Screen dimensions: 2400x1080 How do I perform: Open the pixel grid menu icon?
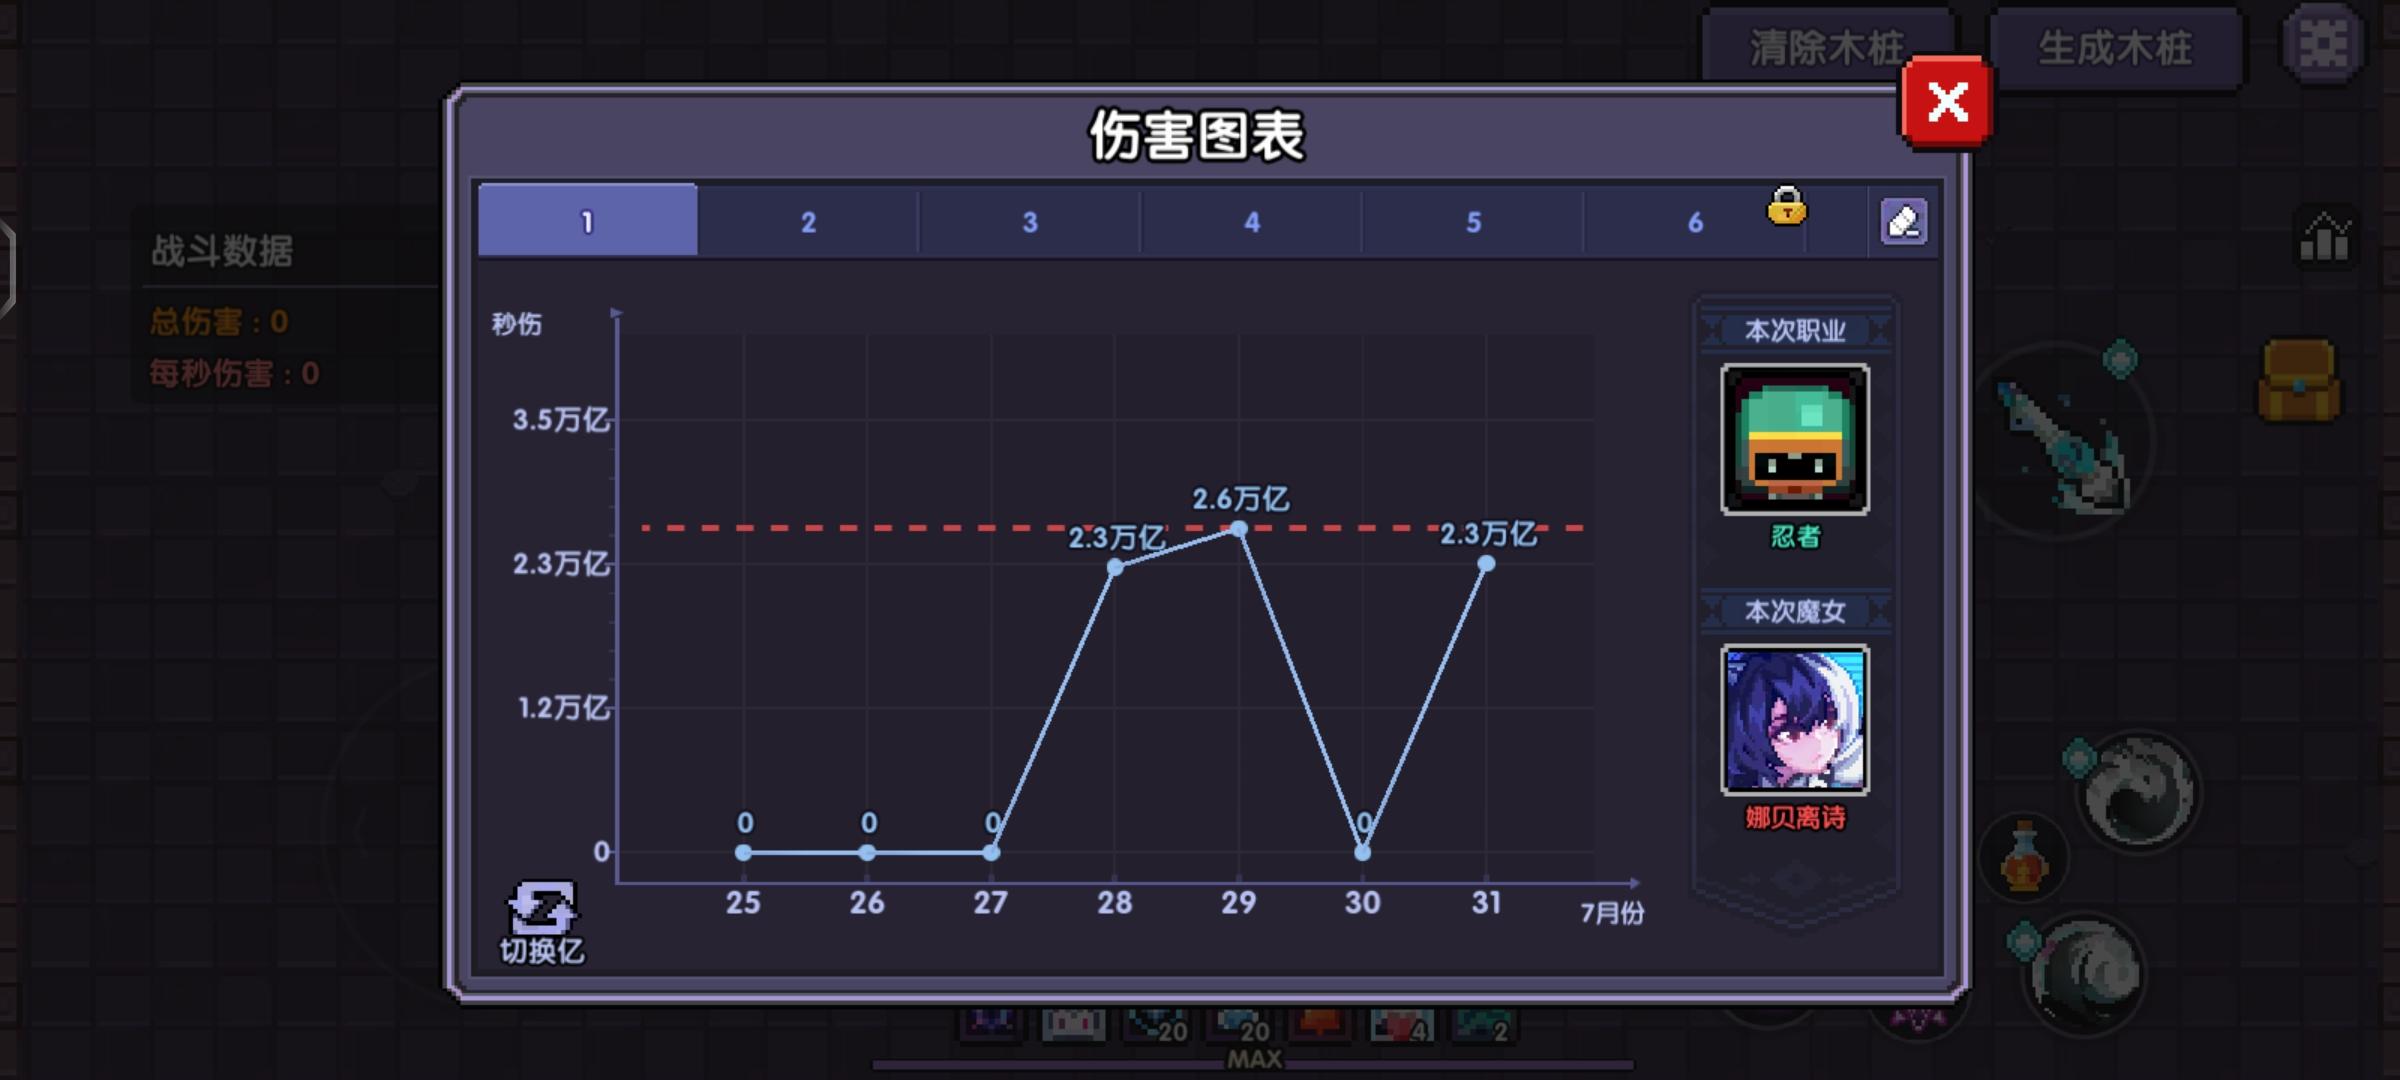pos(2323,44)
